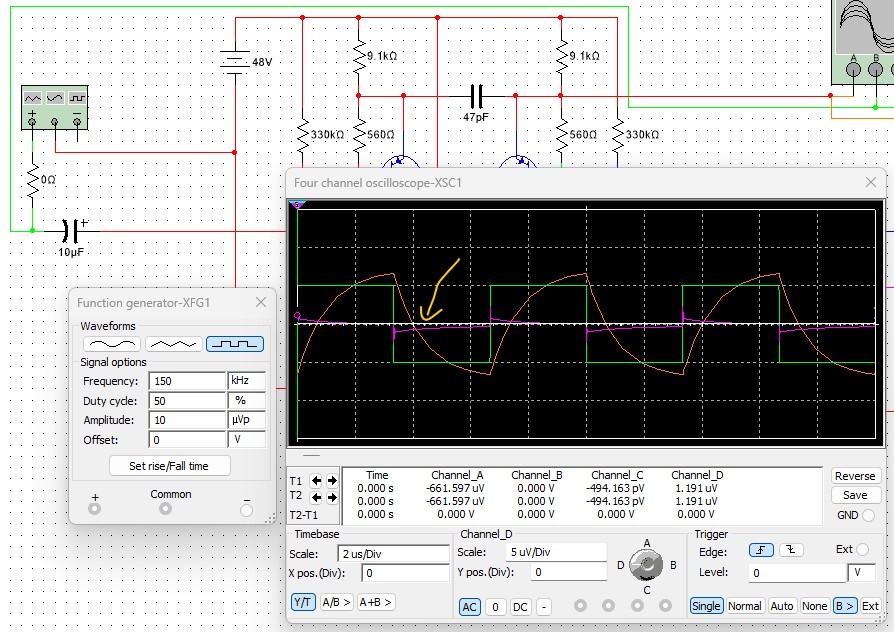Open the A/B > display mode menu
The image size is (894, 632).
click(336, 602)
